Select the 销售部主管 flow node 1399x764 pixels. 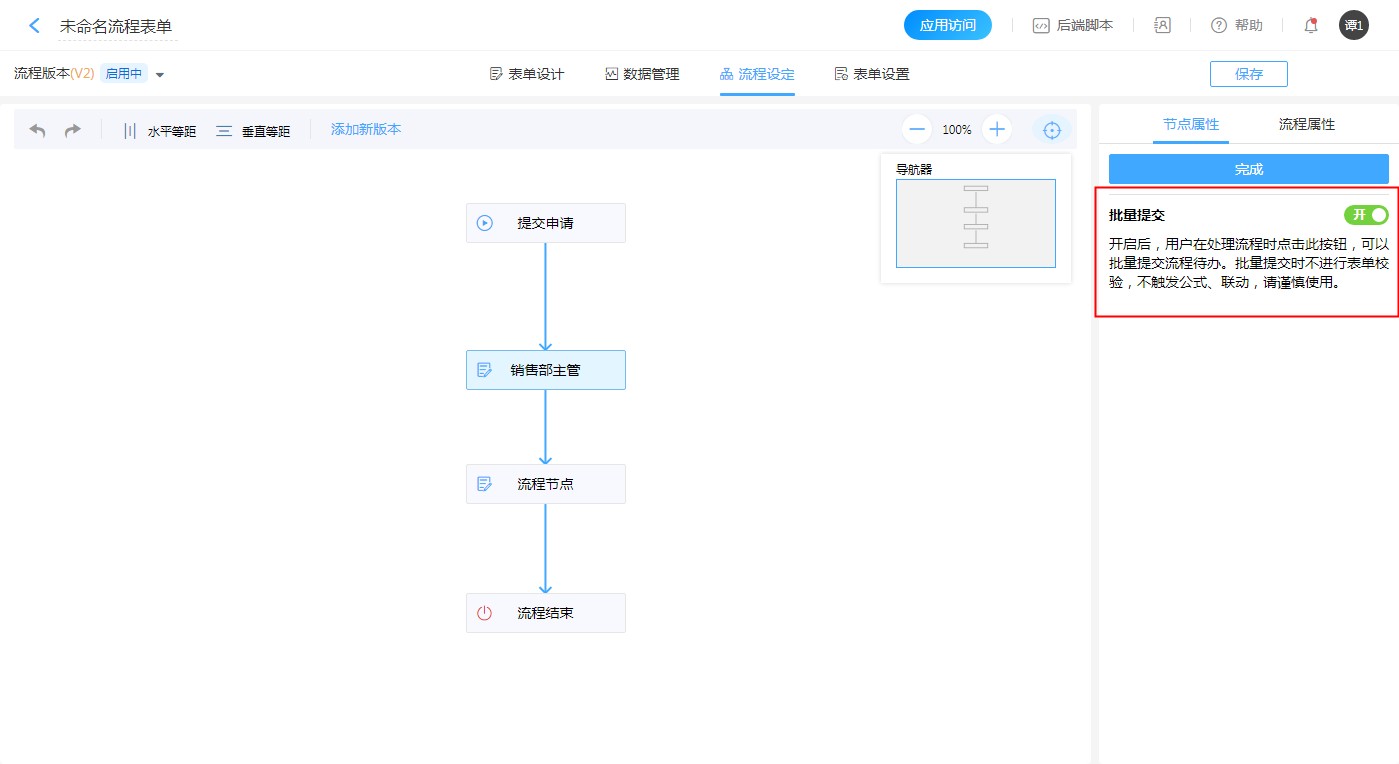pyautogui.click(x=545, y=370)
